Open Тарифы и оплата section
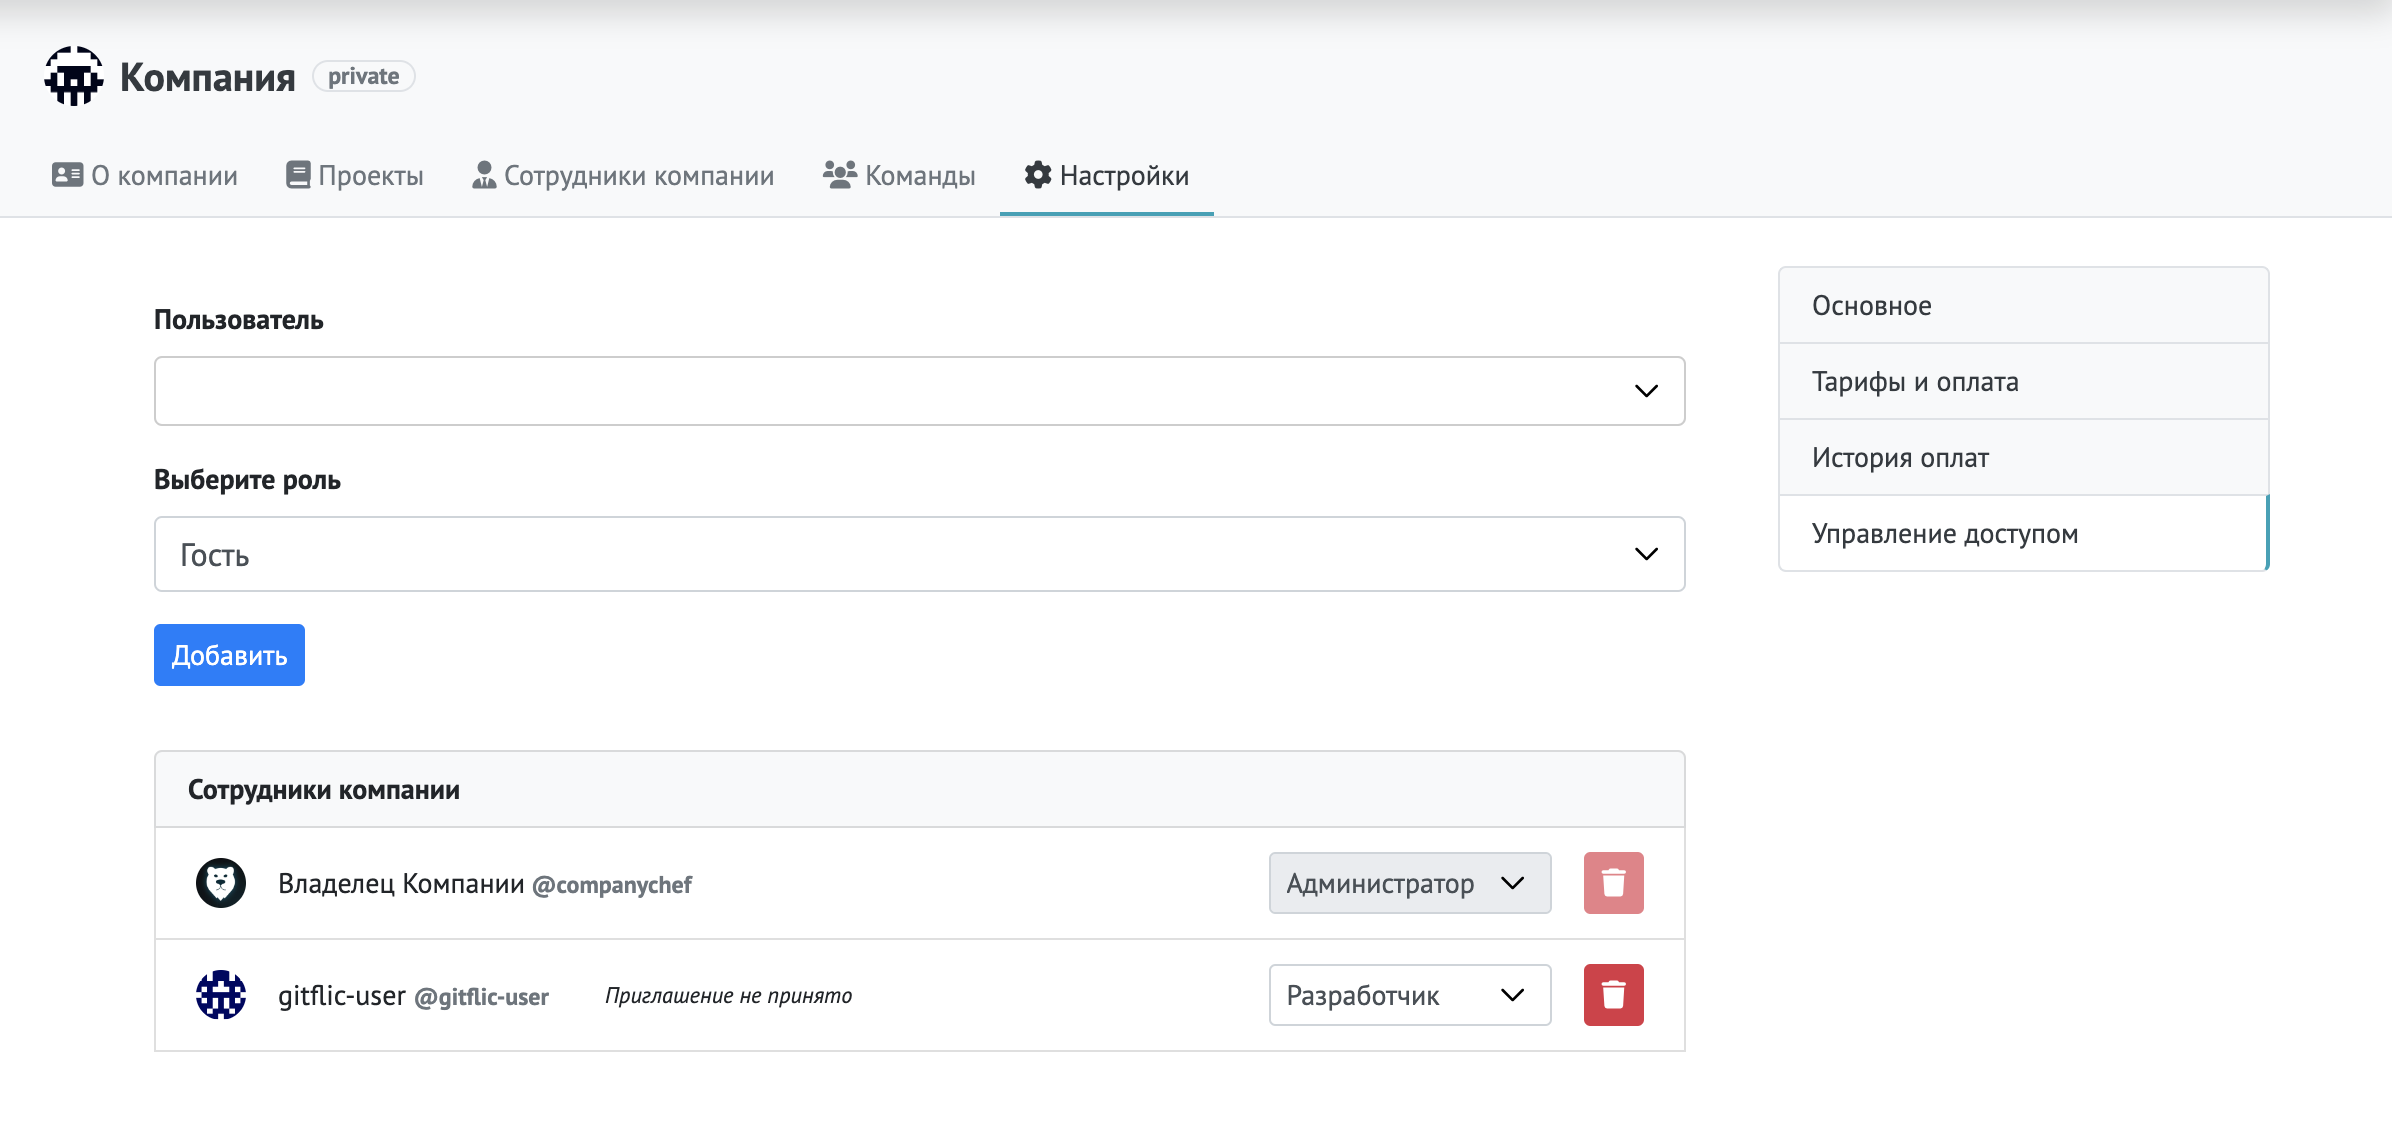 2024,381
